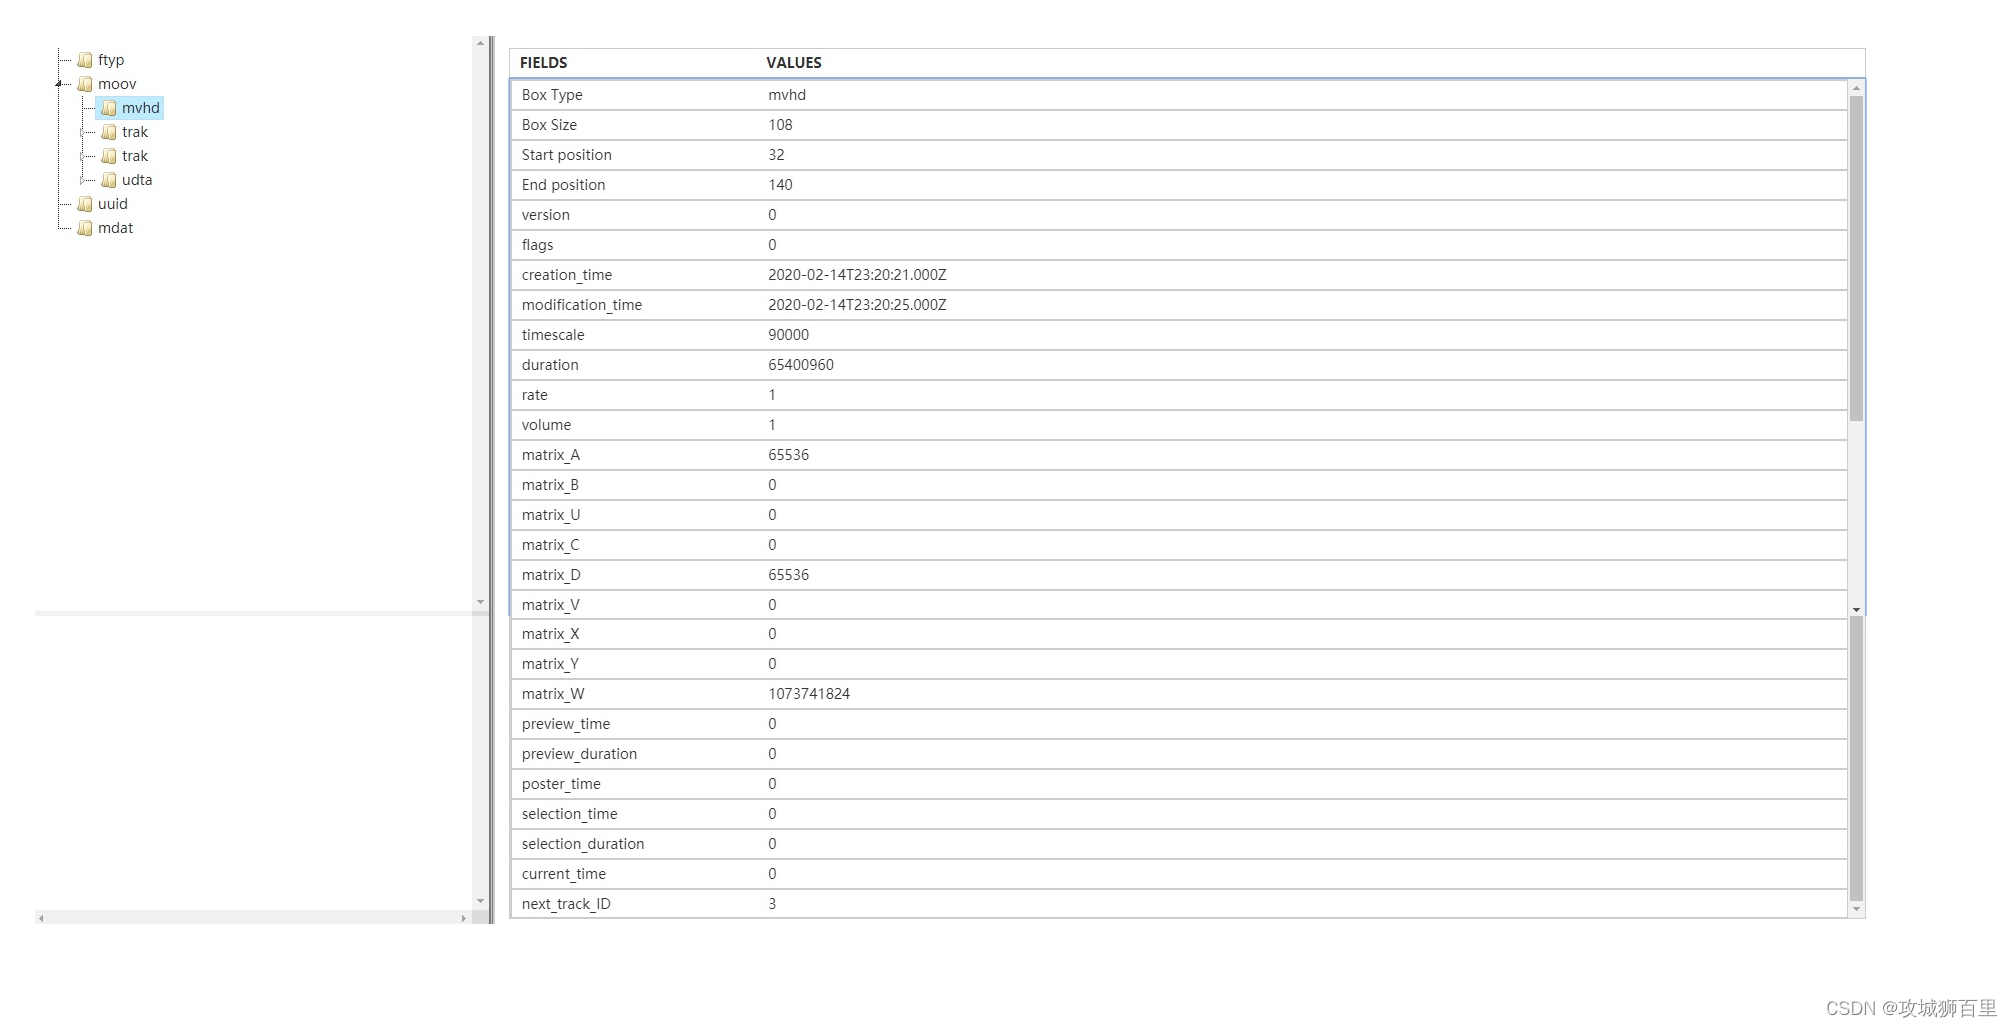Click the duration value 65400960
Image resolution: width=2013 pixels, height=1027 pixels.
800,365
